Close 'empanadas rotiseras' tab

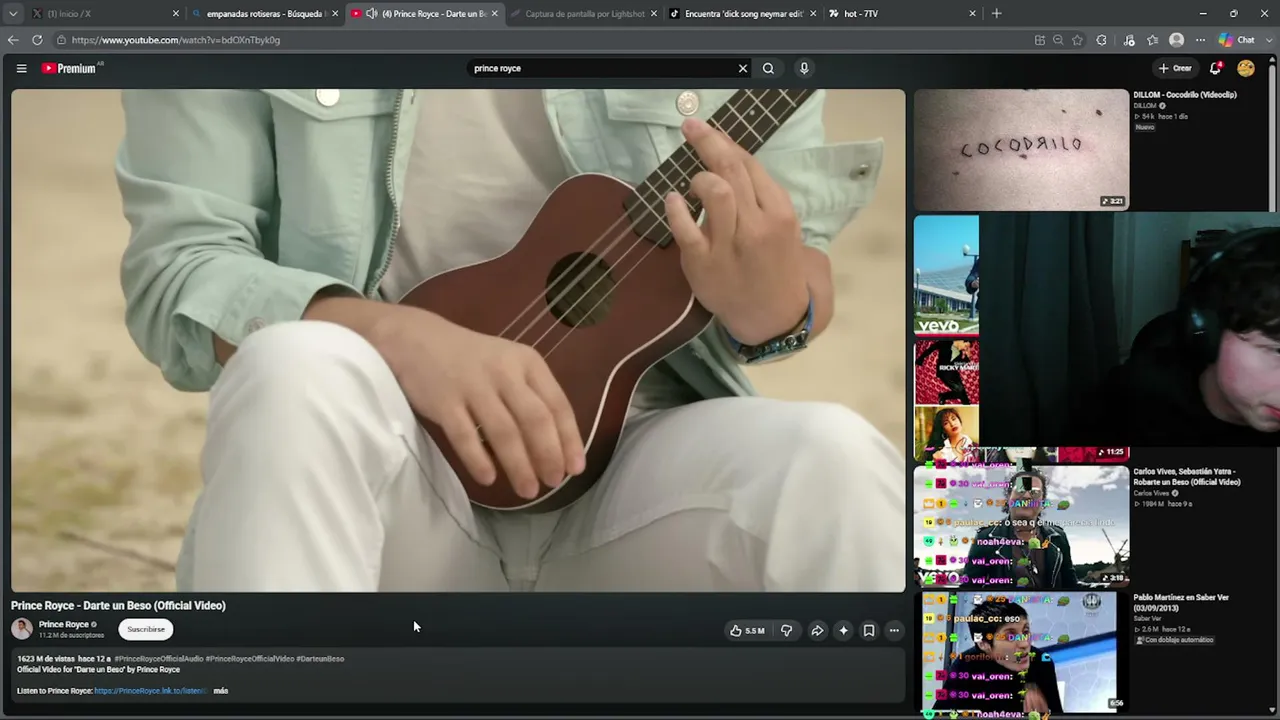coord(335,14)
